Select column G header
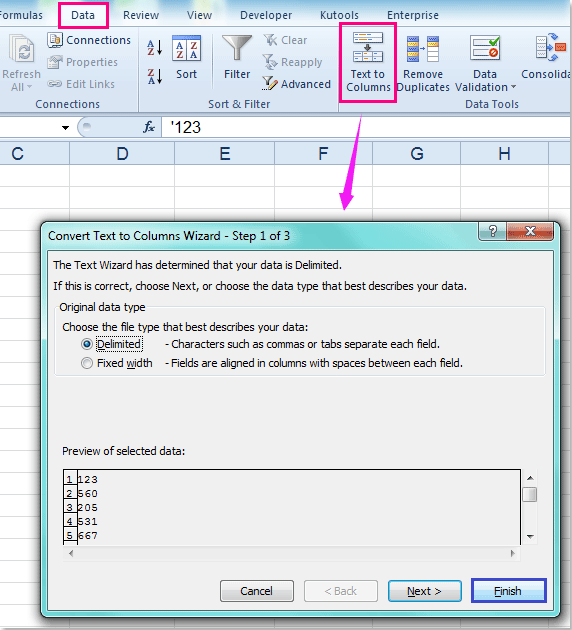 [417, 153]
